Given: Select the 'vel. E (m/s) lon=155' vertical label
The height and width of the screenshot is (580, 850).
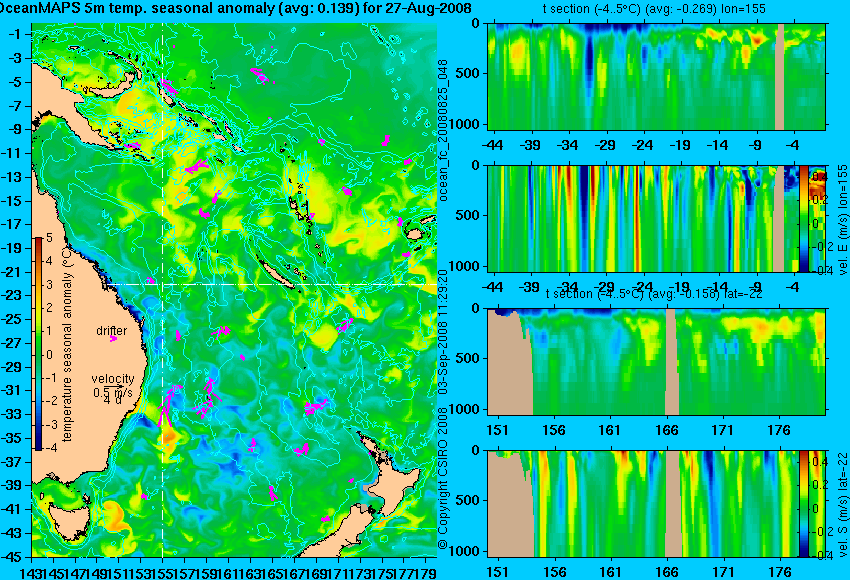Looking at the screenshot, I should pos(842,220).
